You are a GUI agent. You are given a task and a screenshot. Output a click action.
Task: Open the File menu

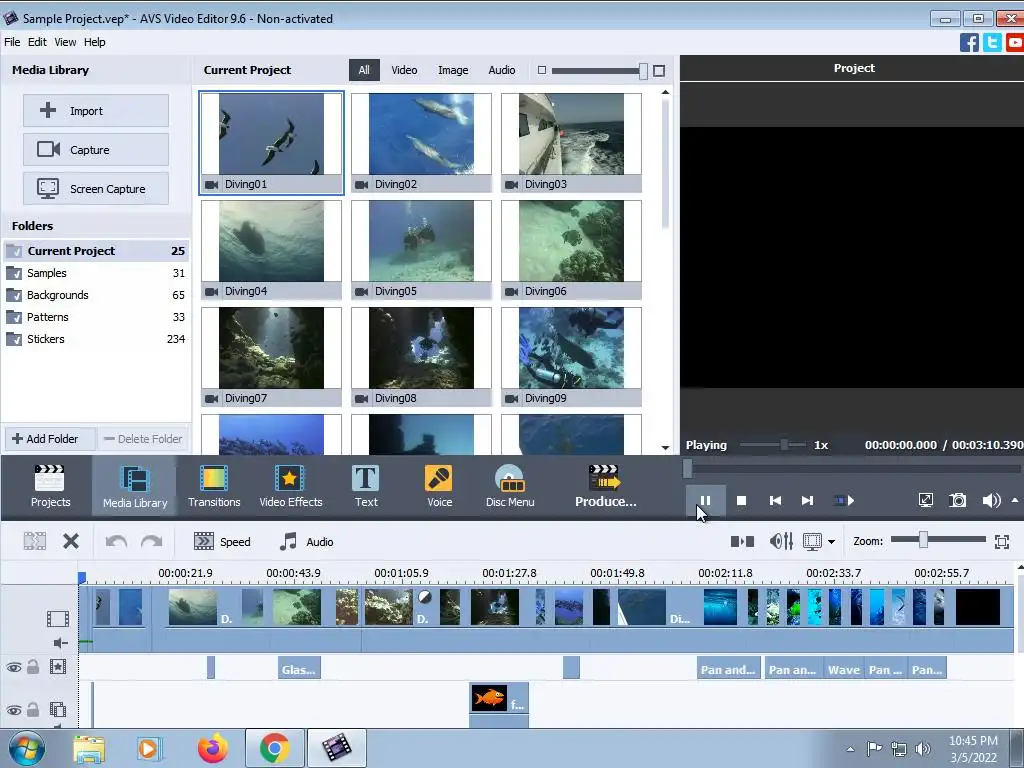(12, 42)
